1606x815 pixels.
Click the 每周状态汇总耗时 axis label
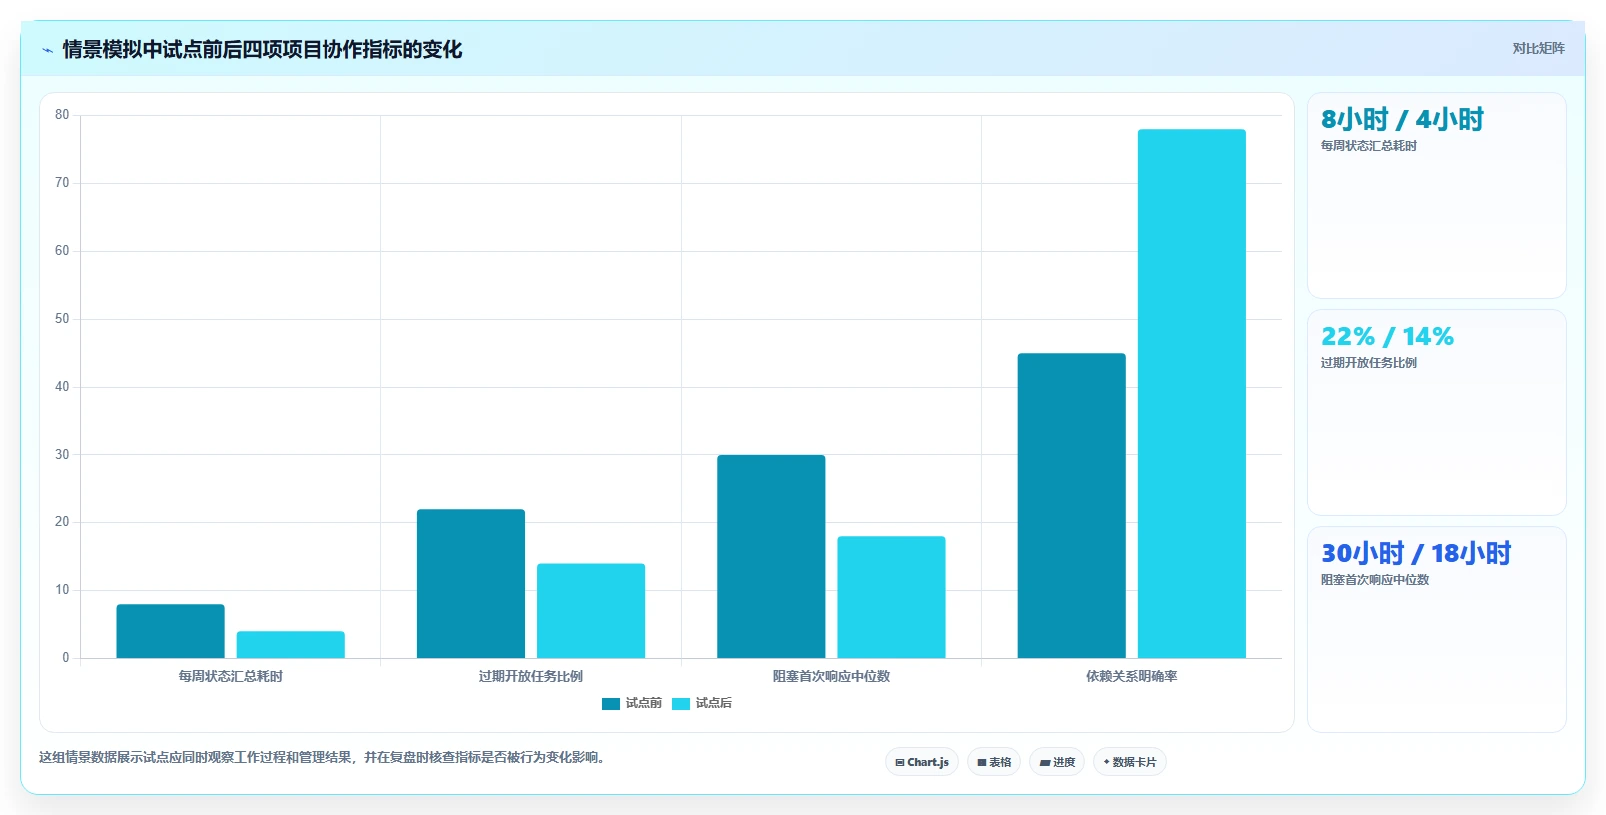tap(231, 676)
